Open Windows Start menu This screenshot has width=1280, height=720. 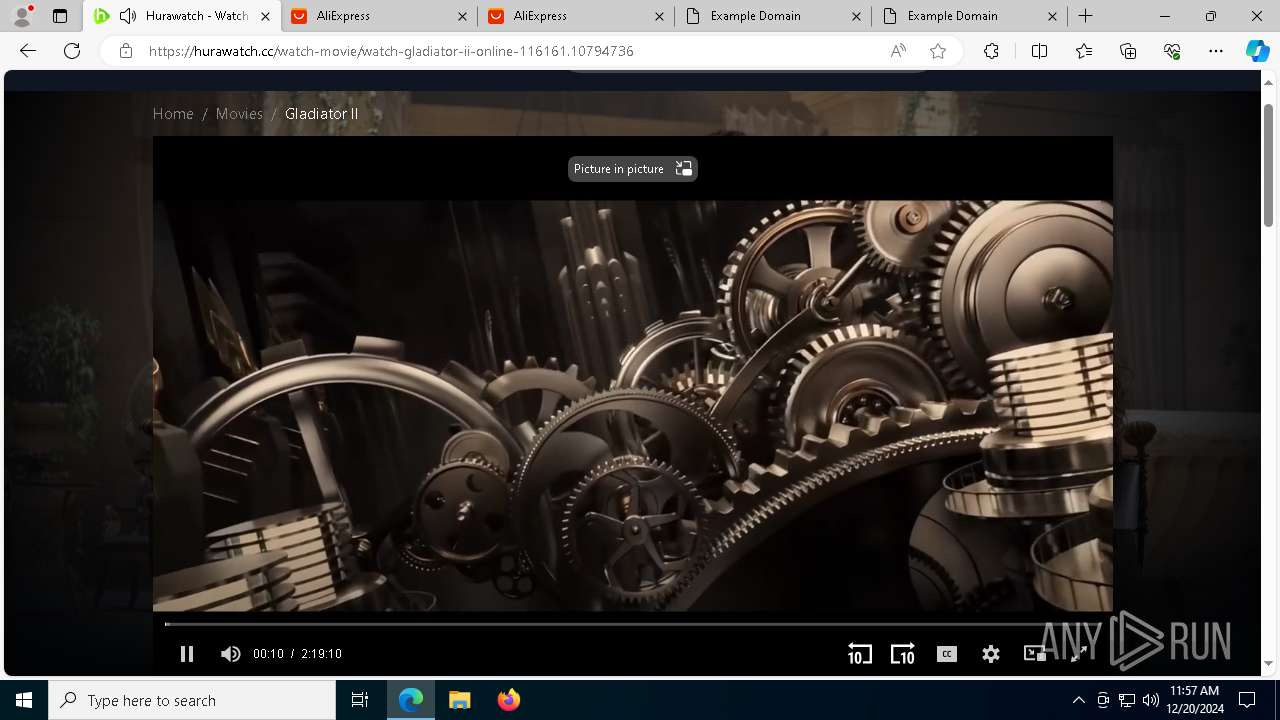point(24,700)
